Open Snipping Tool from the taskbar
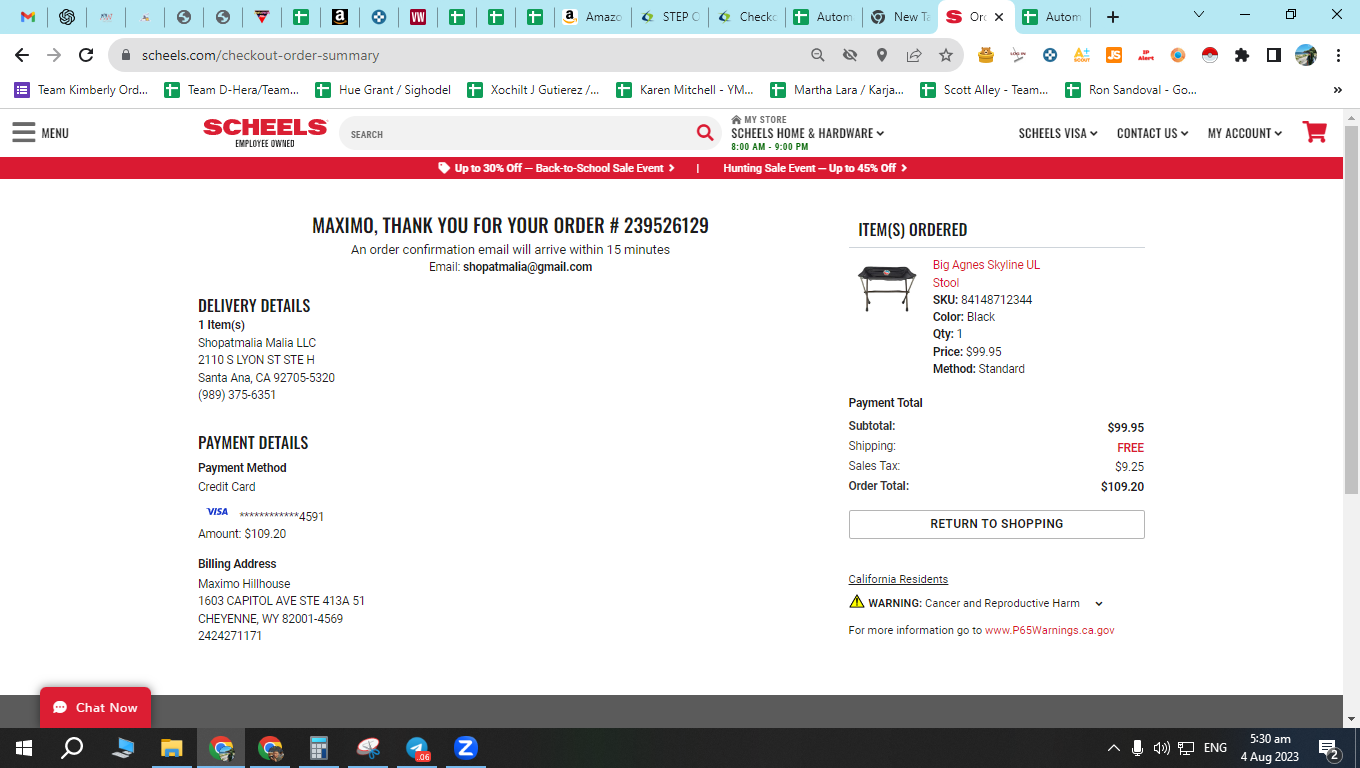The height and width of the screenshot is (768, 1360). 369,748
